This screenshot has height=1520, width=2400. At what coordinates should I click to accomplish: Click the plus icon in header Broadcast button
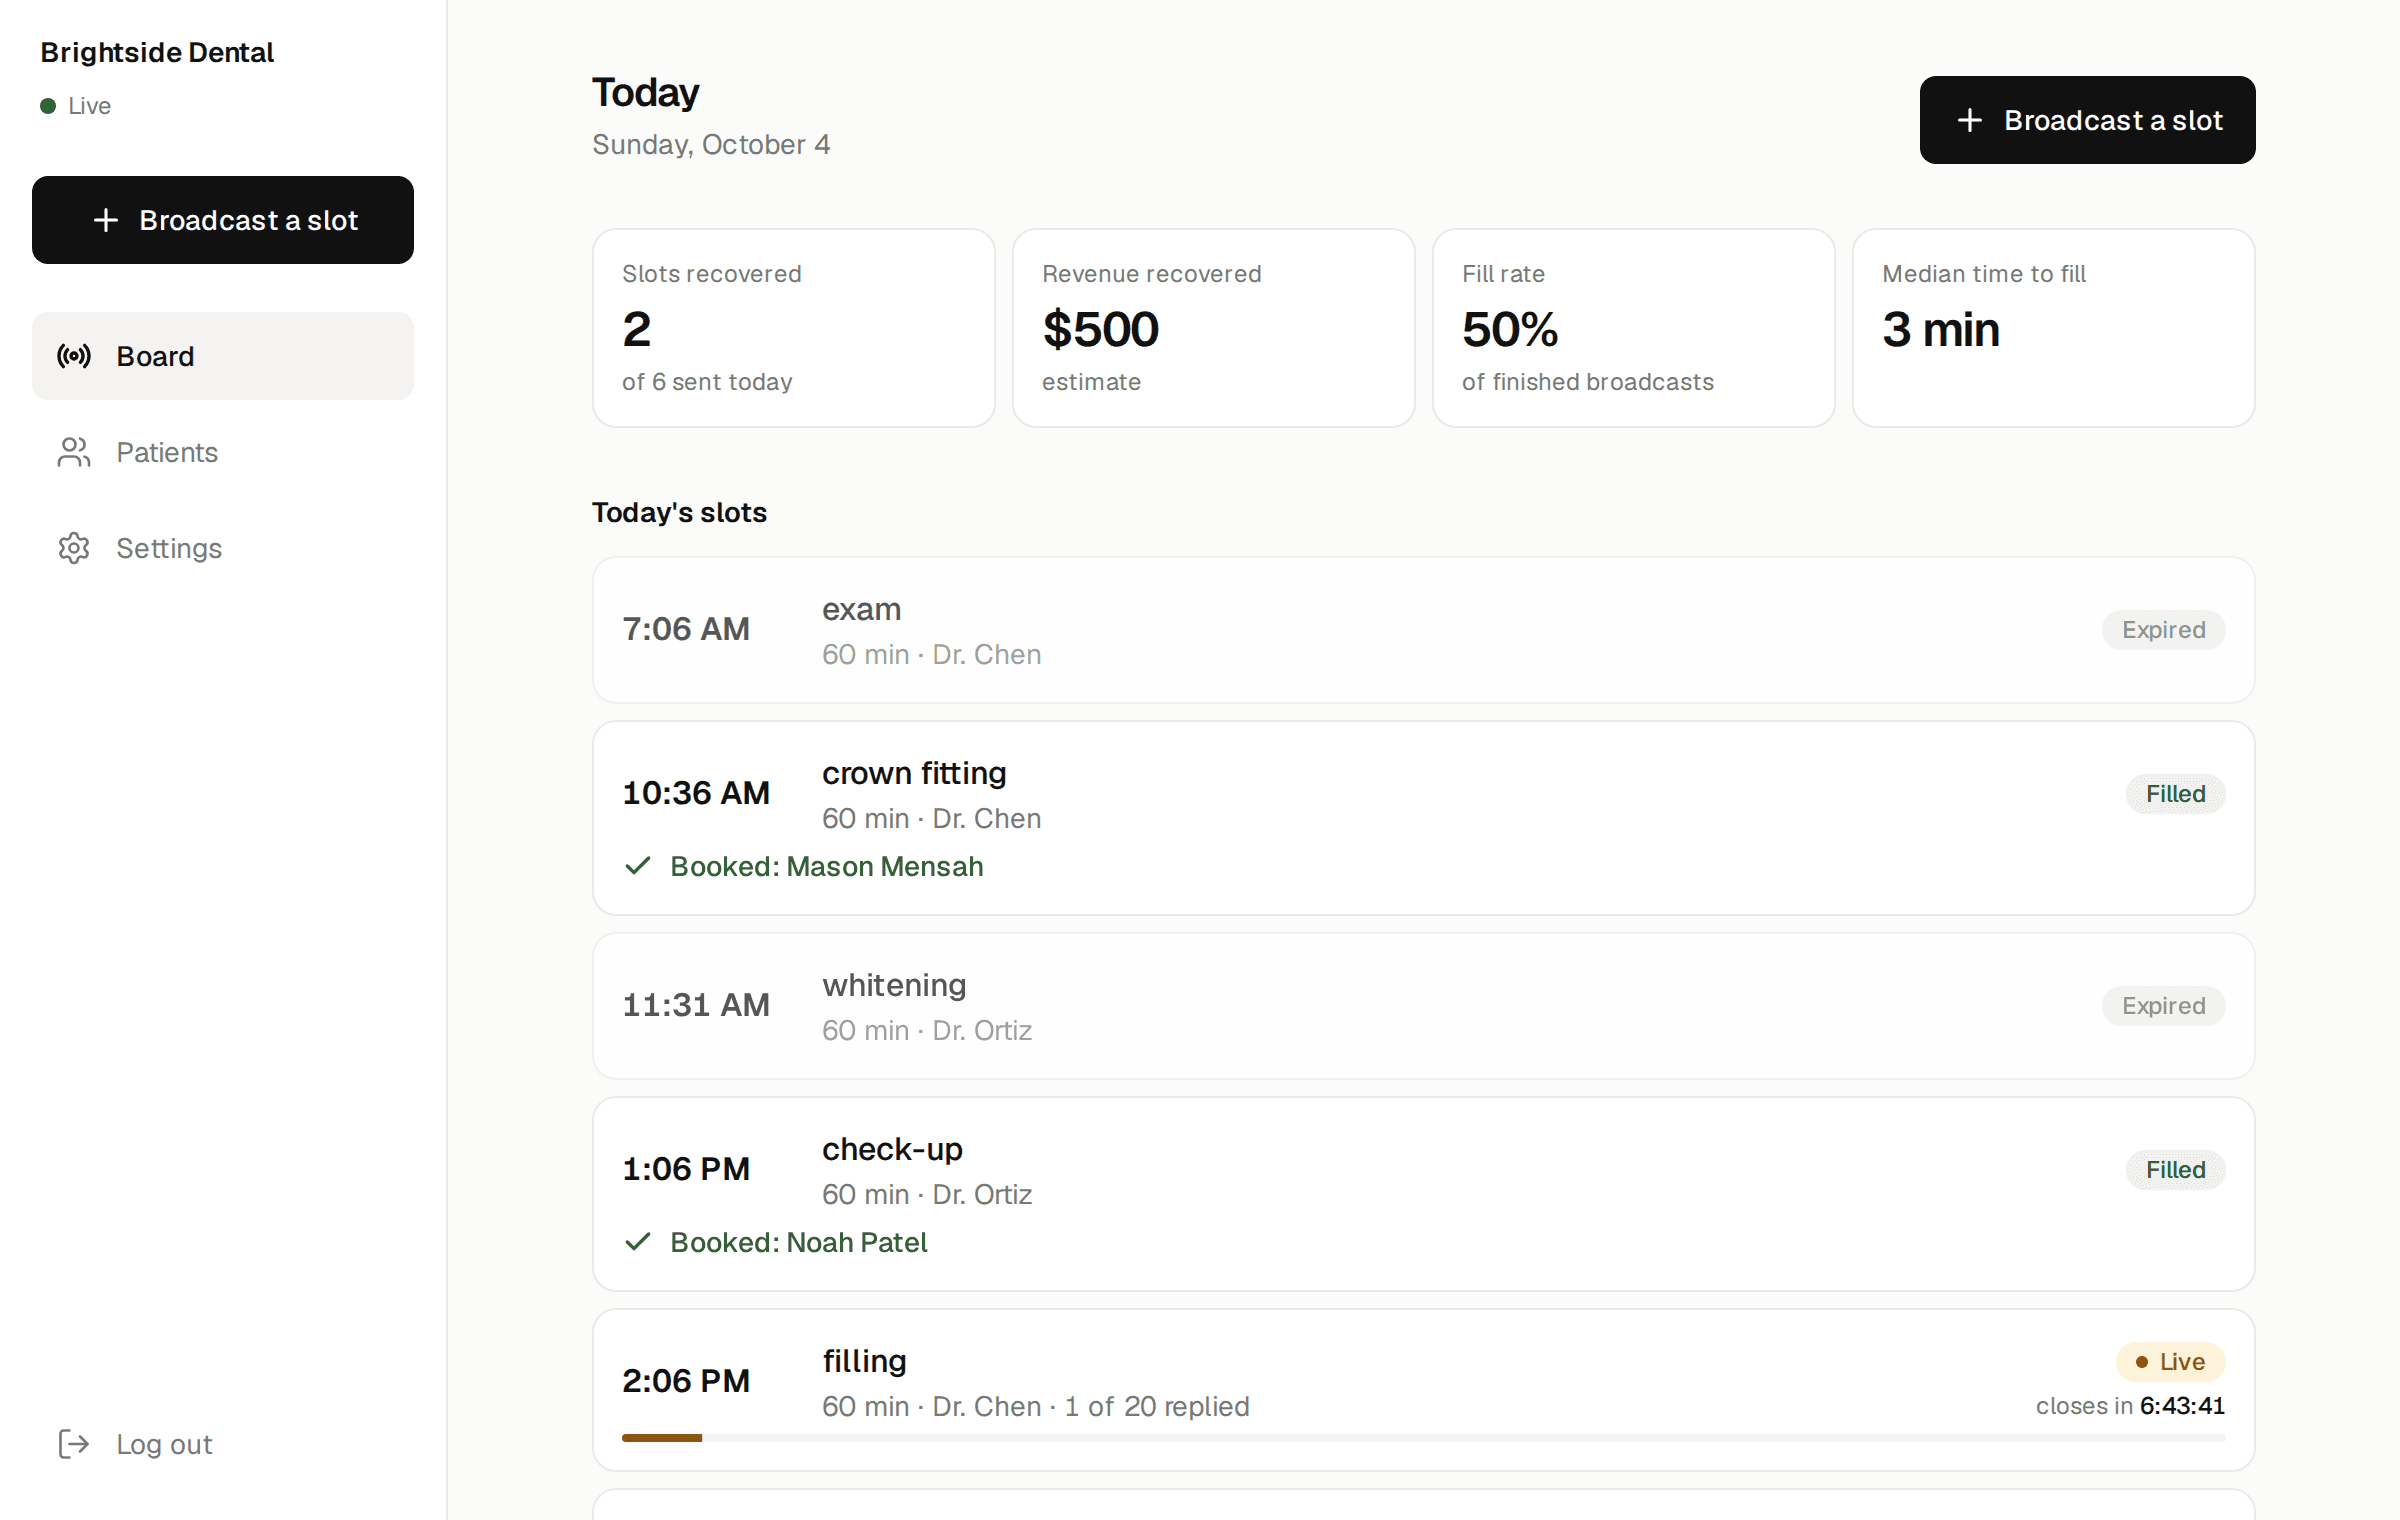pos(1970,120)
